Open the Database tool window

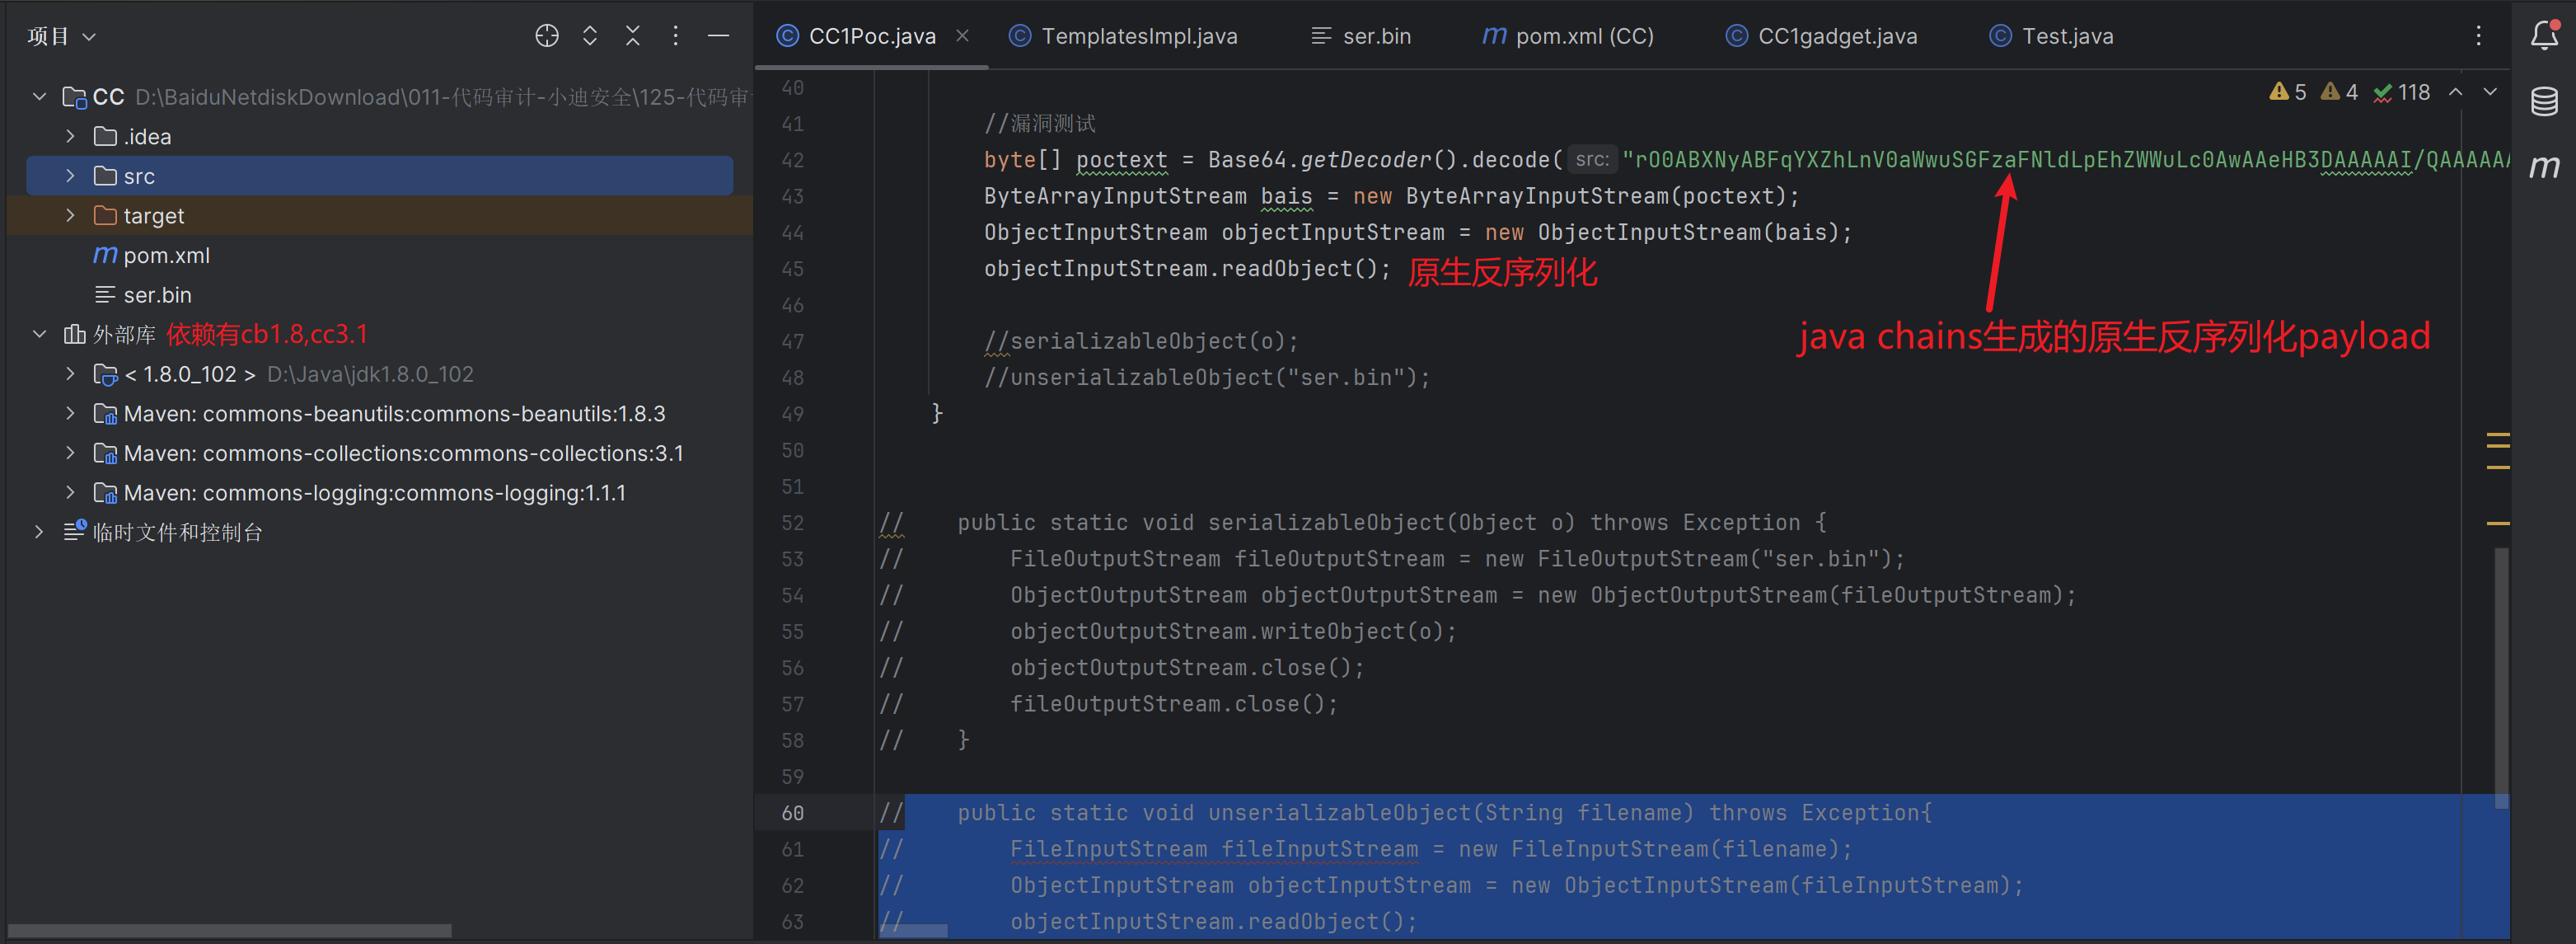(2543, 100)
